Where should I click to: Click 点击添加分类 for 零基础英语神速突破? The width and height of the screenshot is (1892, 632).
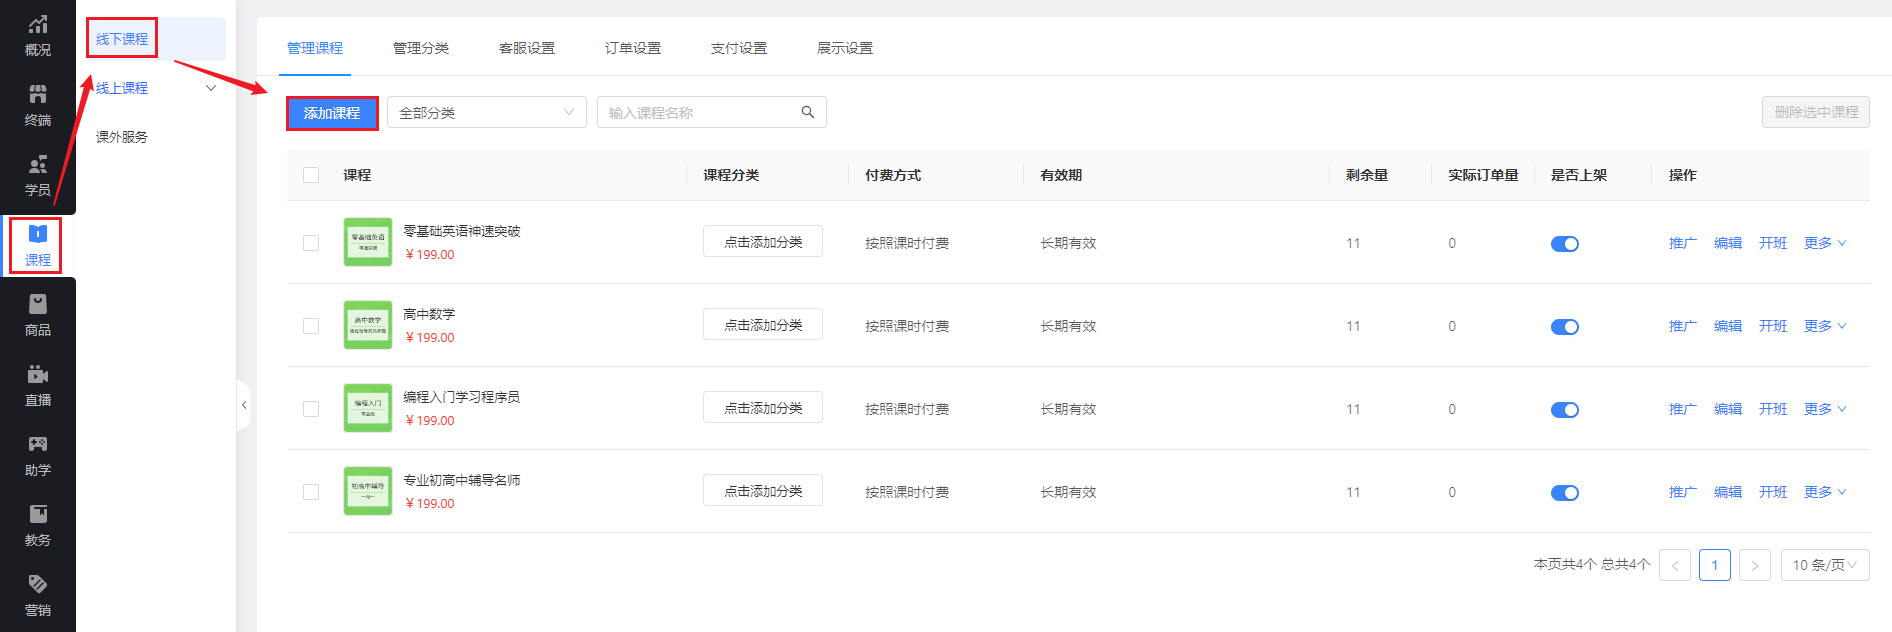(763, 241)
